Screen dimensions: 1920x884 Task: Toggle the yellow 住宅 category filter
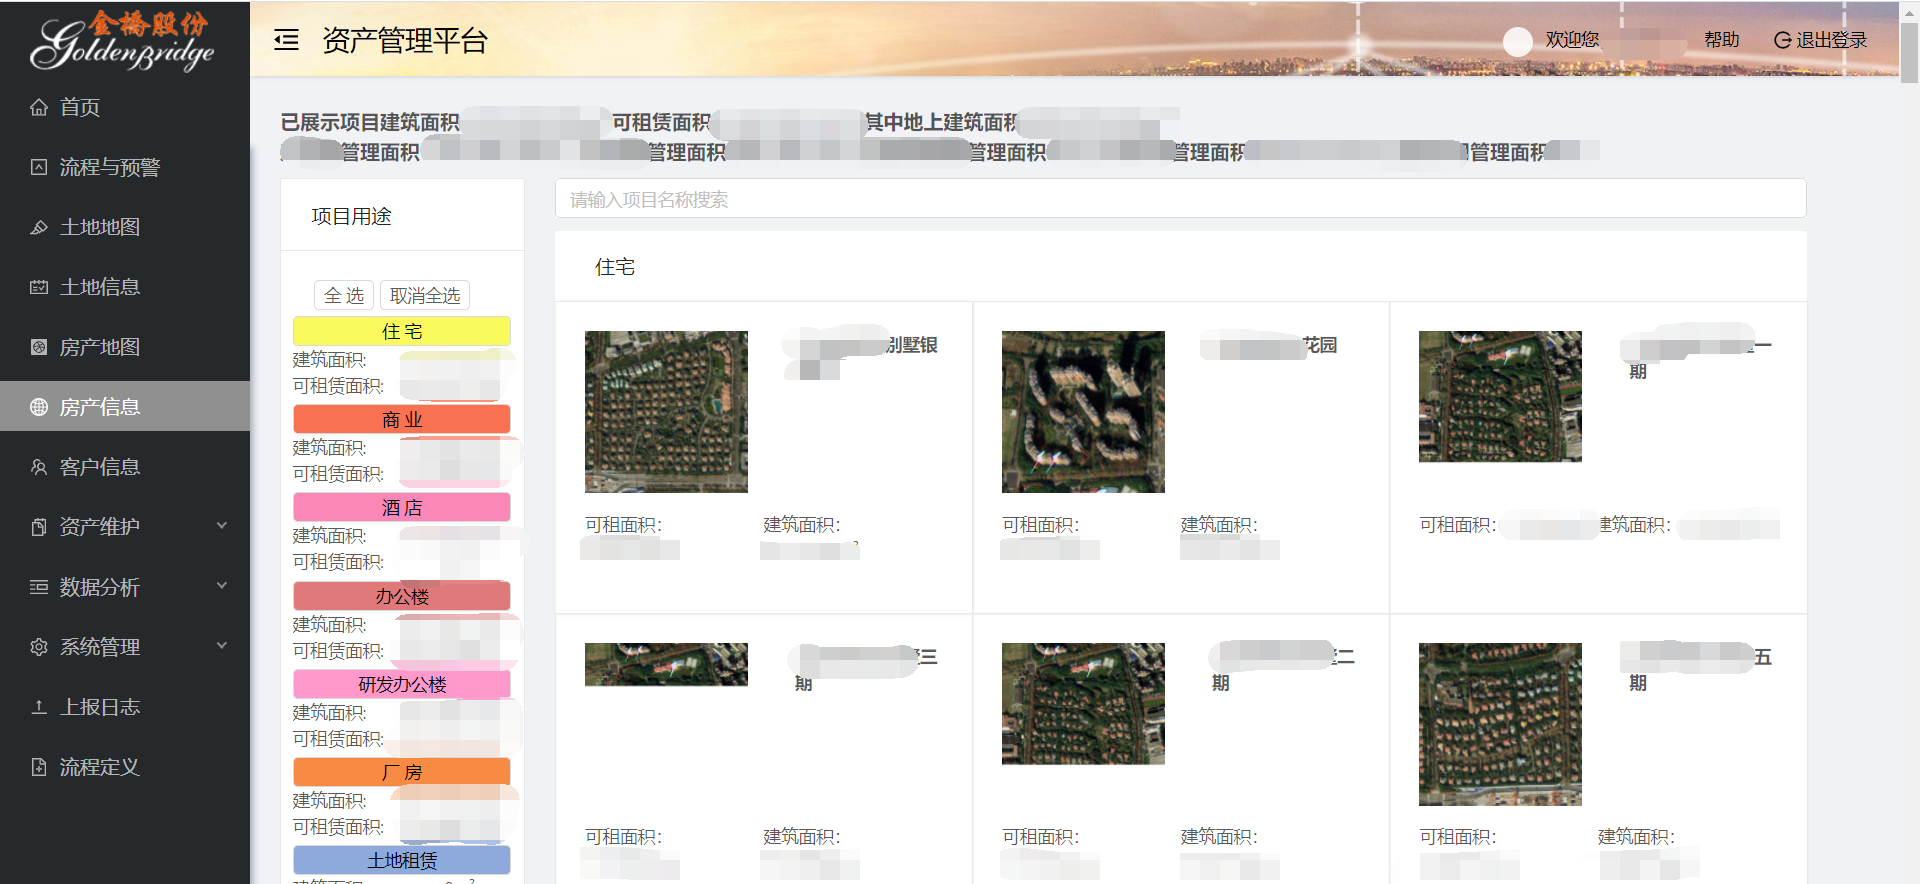[x=402, y=331]
